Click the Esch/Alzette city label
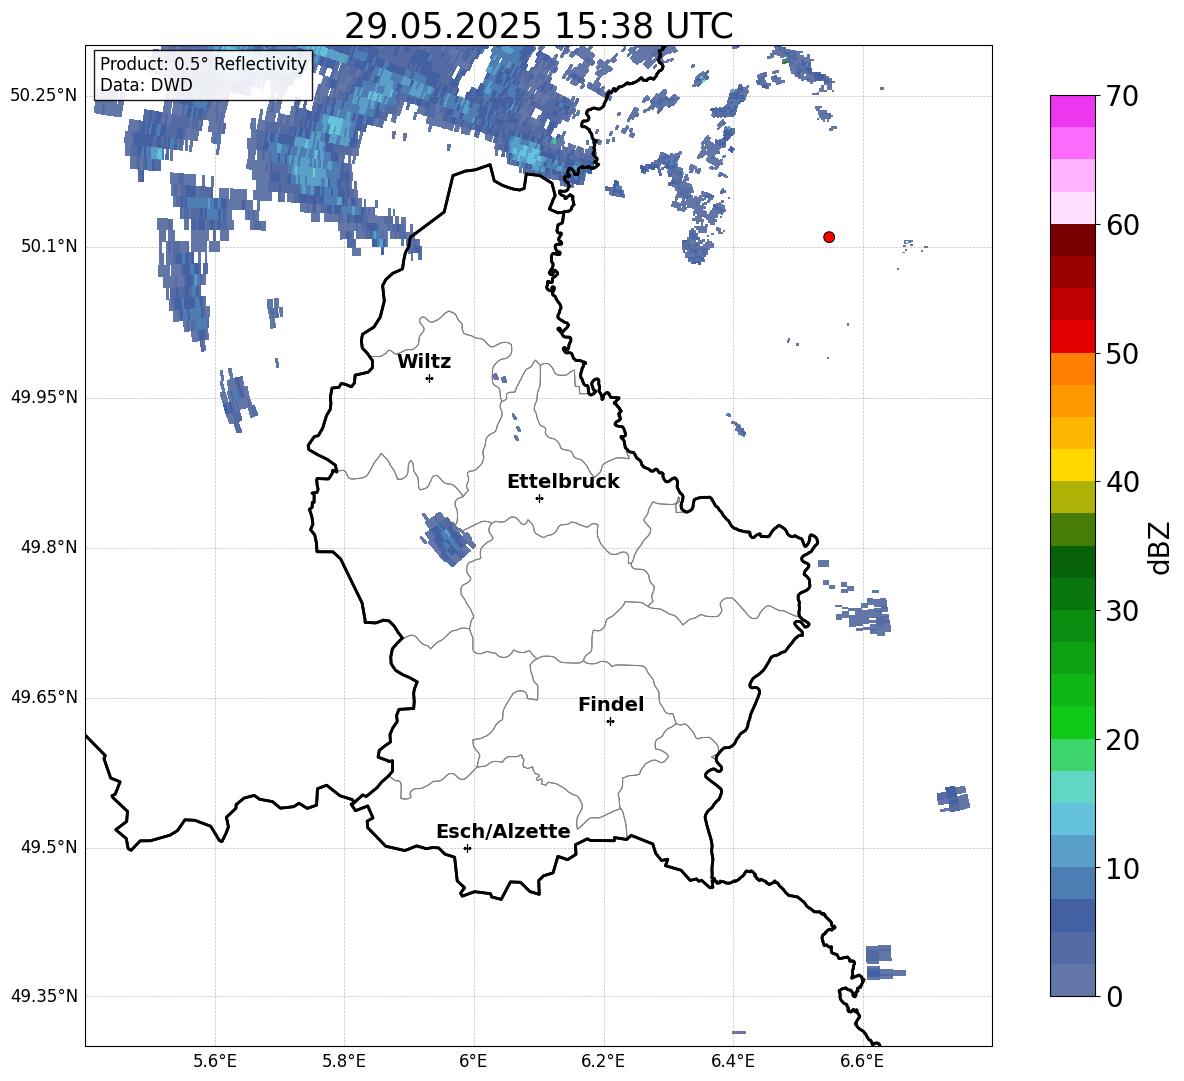Viewport: 1184px width, 1081px height. pos(503,831)
